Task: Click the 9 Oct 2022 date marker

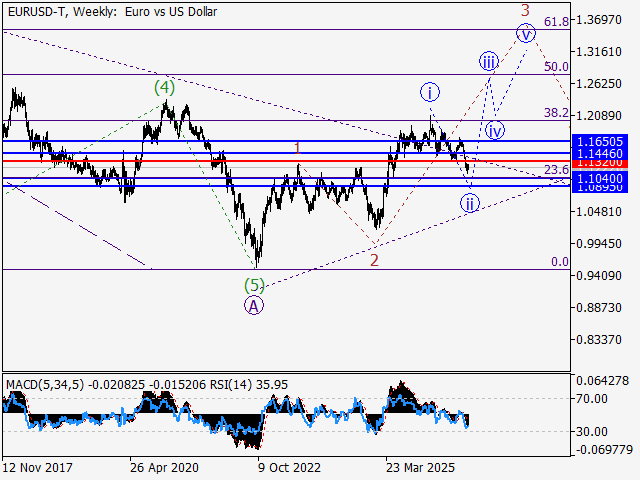Action: 289,467
